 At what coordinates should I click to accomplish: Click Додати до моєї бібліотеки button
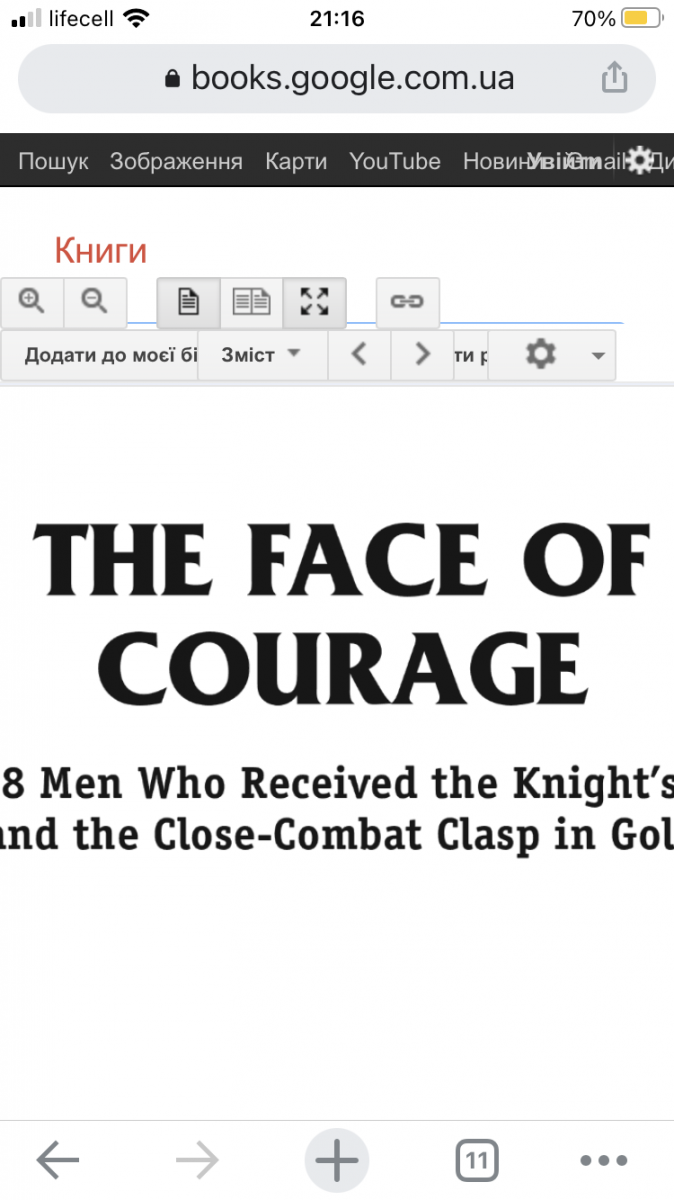[x=100, y=355]
